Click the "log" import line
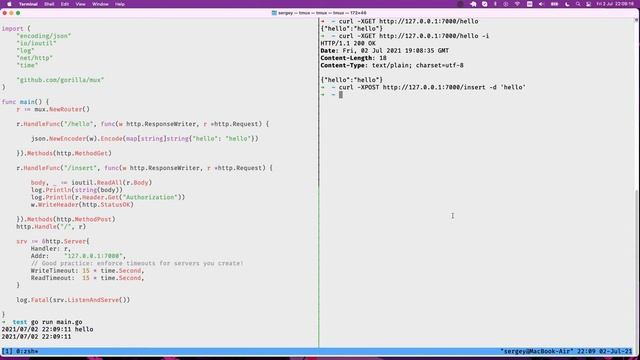The width and height of the screenshot is (640, 360). [25, 51]
